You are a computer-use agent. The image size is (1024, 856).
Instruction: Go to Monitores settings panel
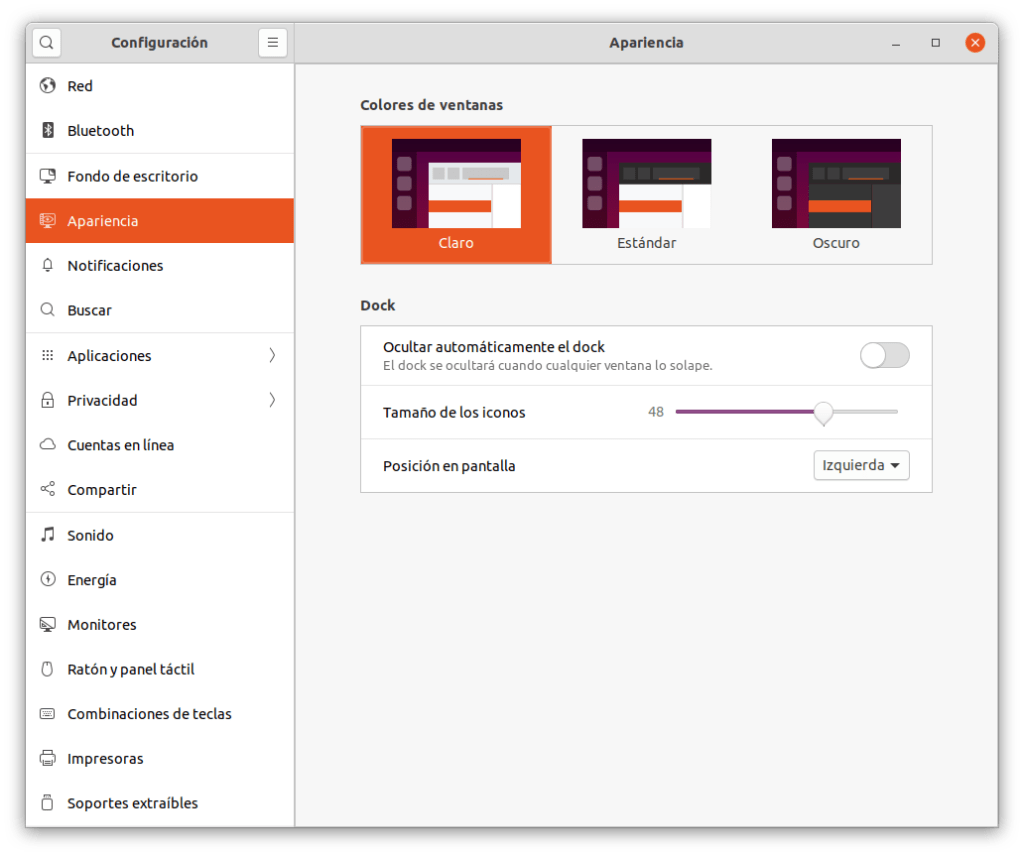pos(102,625)
